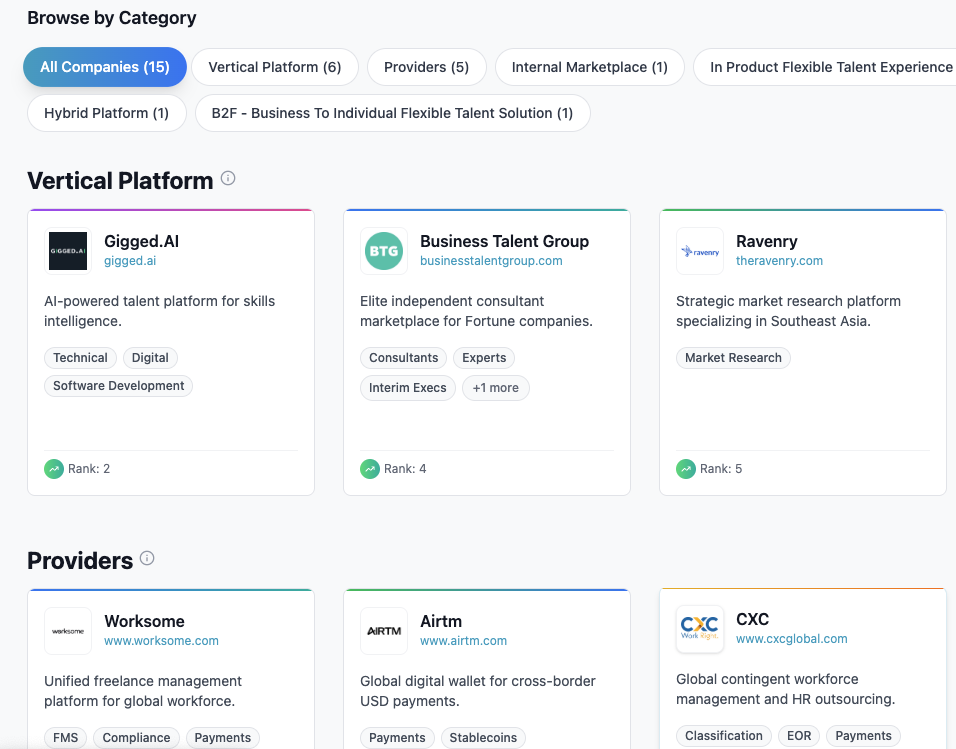Open the gigged.ai website link
Screen dimensions: 956x749
pyautogui.click(x=130, y=261)
